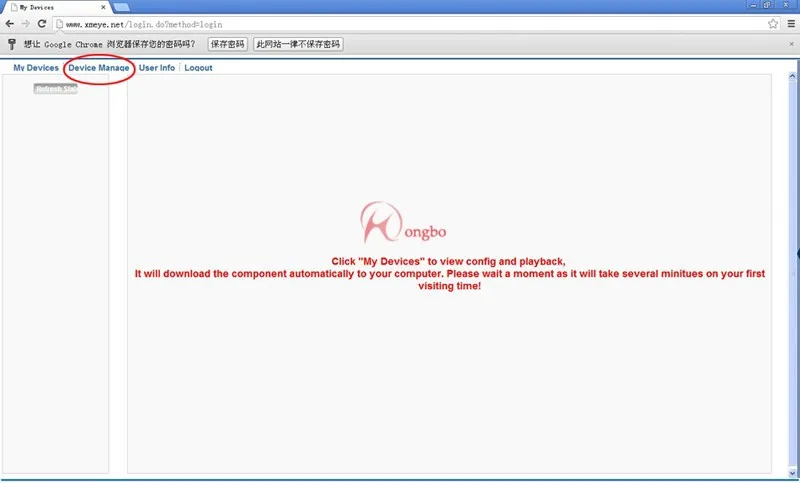Image resolution: width=800 pixels, height=483 pixels.
Task: Click the Logout link
Action: [198, 67]
